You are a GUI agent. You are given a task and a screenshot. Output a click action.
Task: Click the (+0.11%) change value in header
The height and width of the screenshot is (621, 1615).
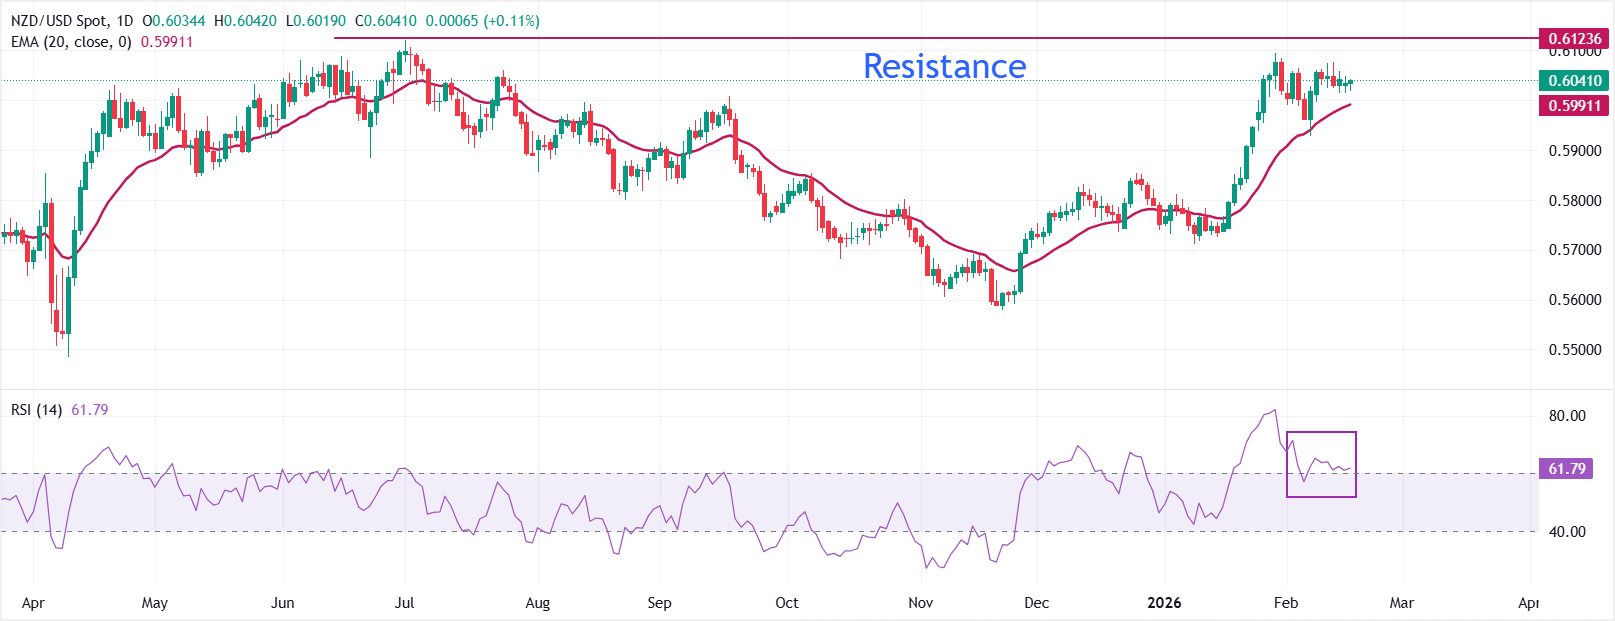511,21
